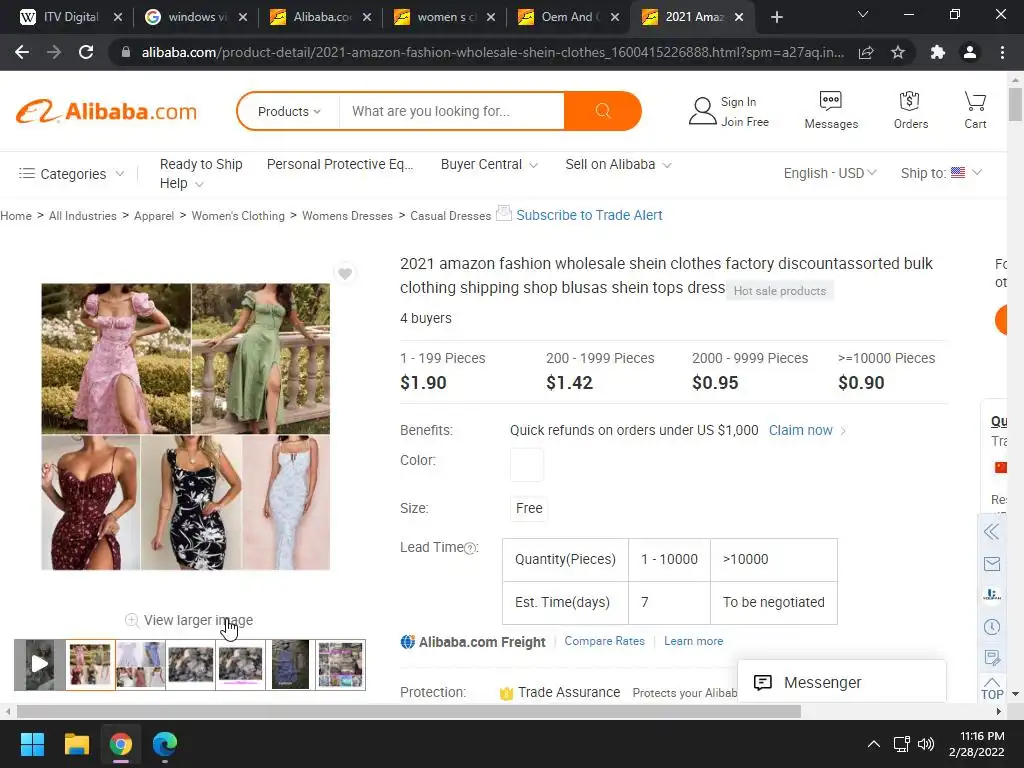The image size is (1024, 768).
Task: Click the Alibaba.com logo
Action: pos(106,112)
